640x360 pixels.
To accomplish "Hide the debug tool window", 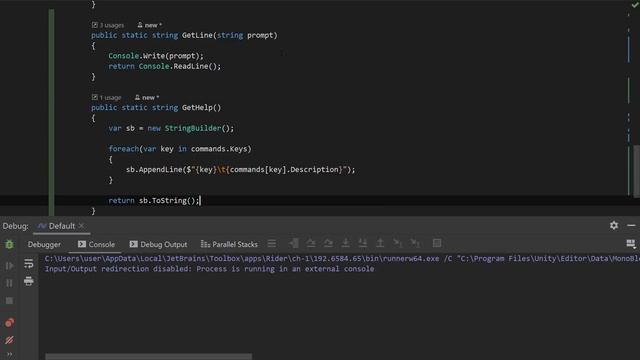I will point(631,225).
